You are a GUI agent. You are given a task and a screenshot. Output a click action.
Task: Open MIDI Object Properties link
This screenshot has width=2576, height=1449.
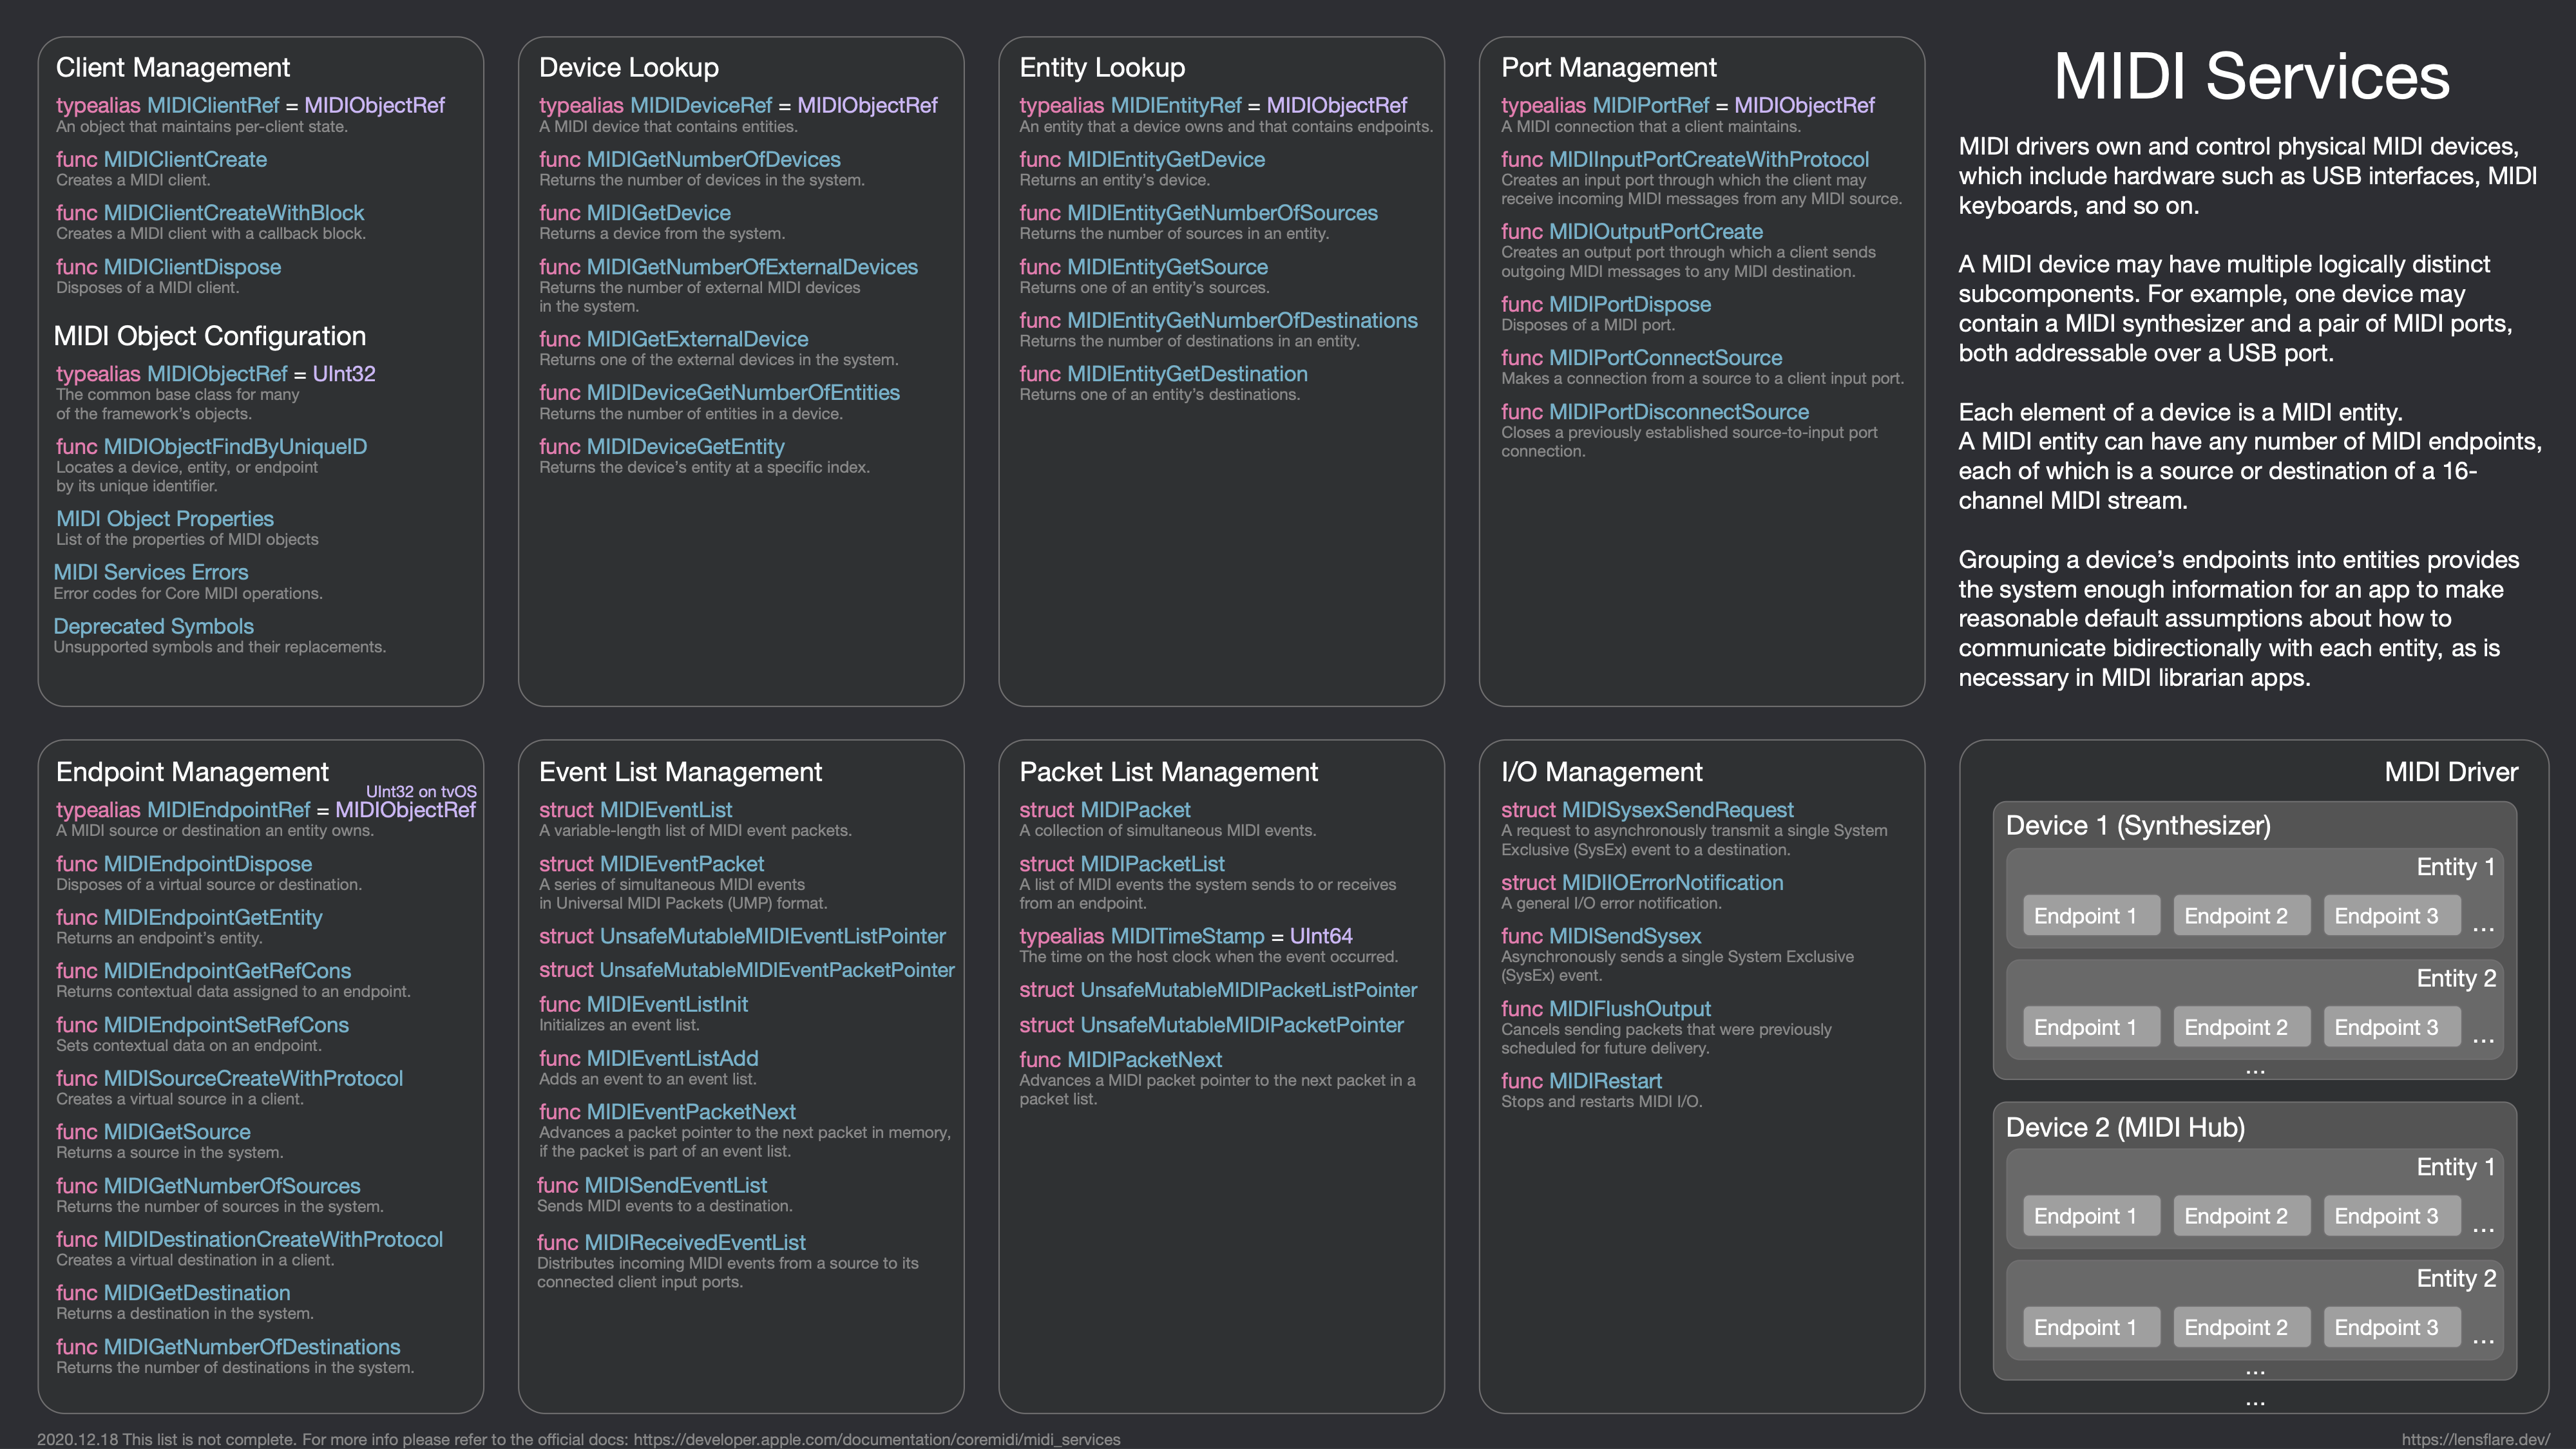click(164, 518)
